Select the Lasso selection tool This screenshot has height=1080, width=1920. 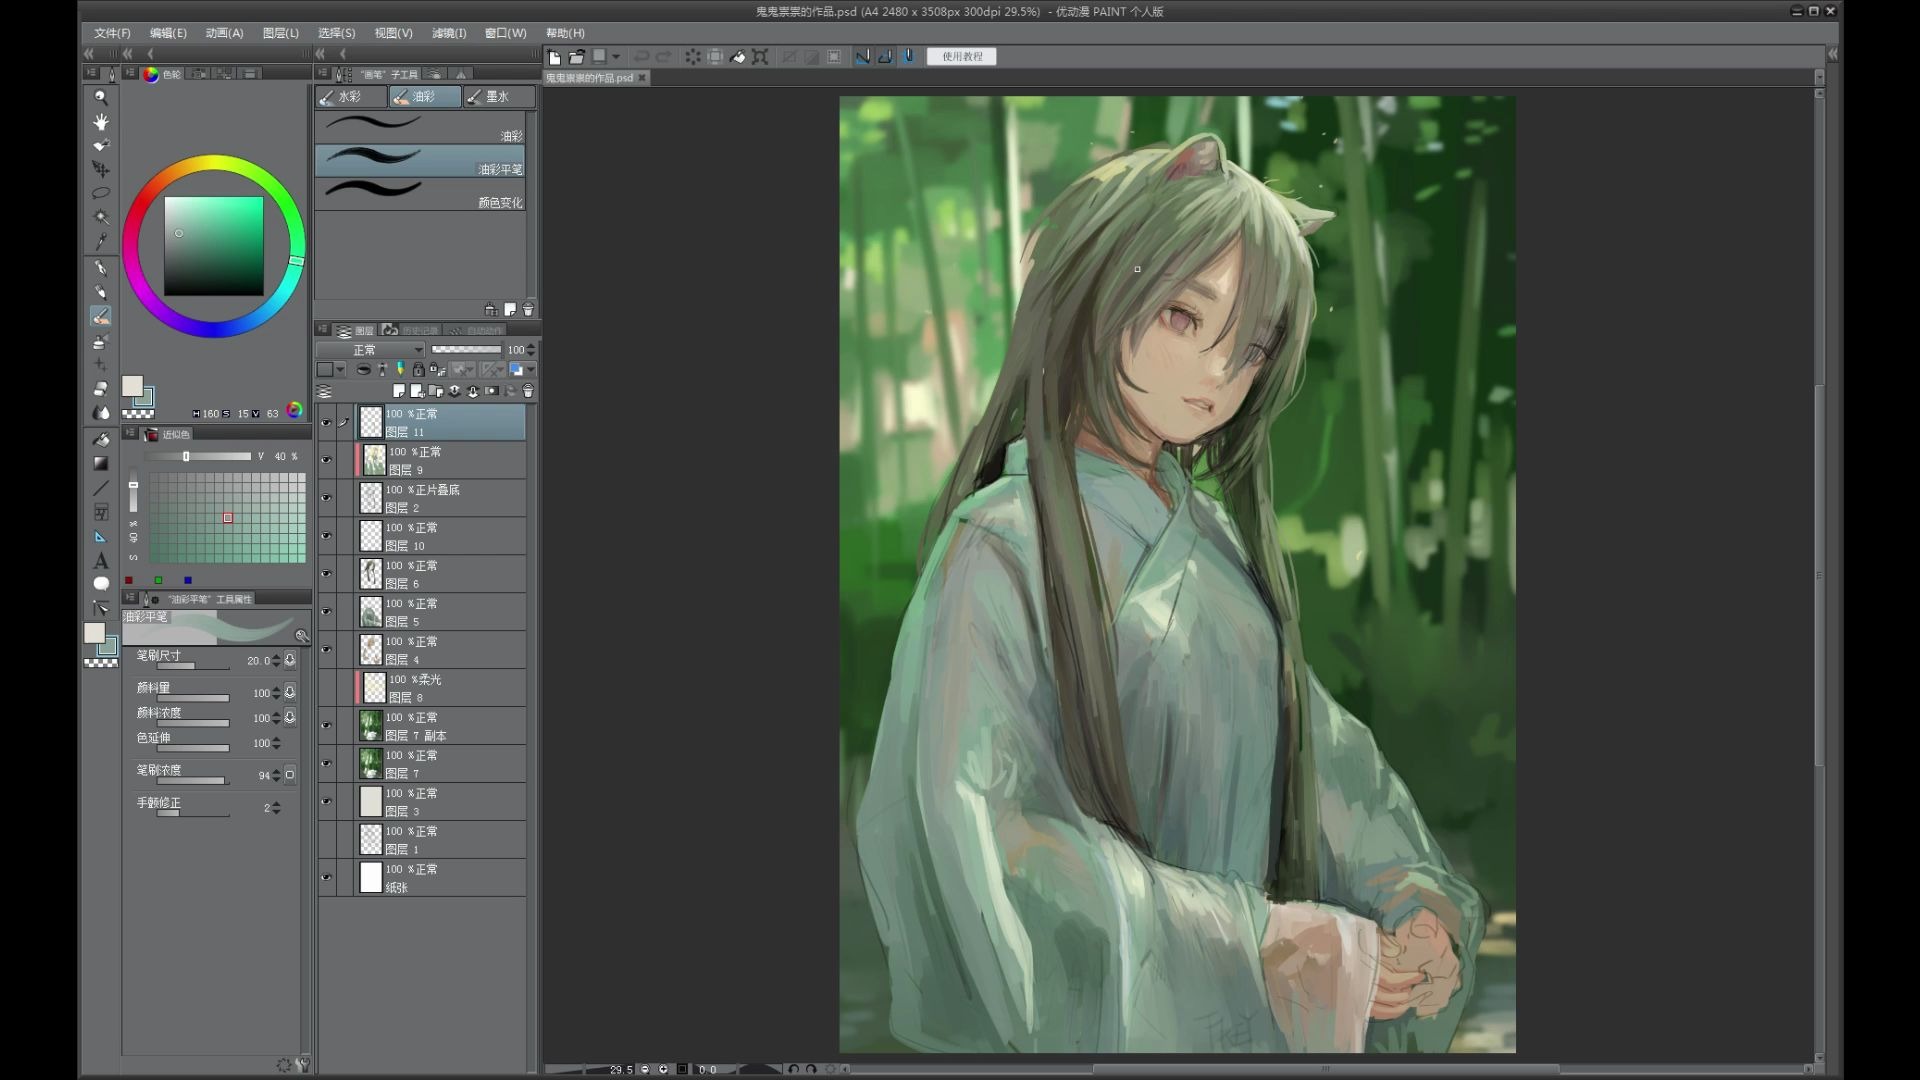click(101, 193)
